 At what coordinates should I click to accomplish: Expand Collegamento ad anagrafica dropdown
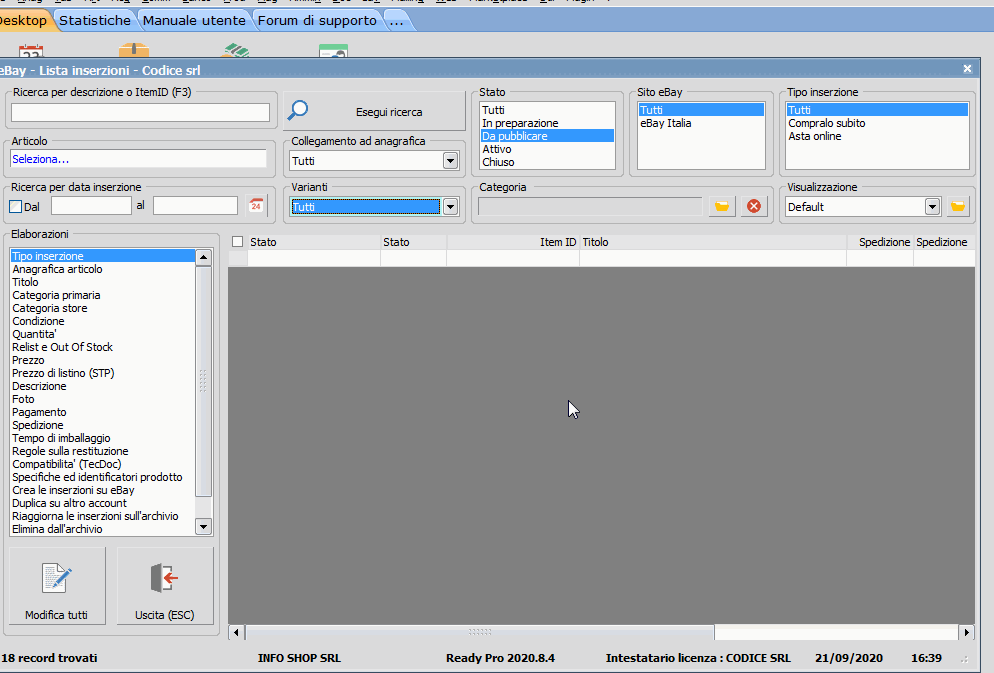(450, 161)
